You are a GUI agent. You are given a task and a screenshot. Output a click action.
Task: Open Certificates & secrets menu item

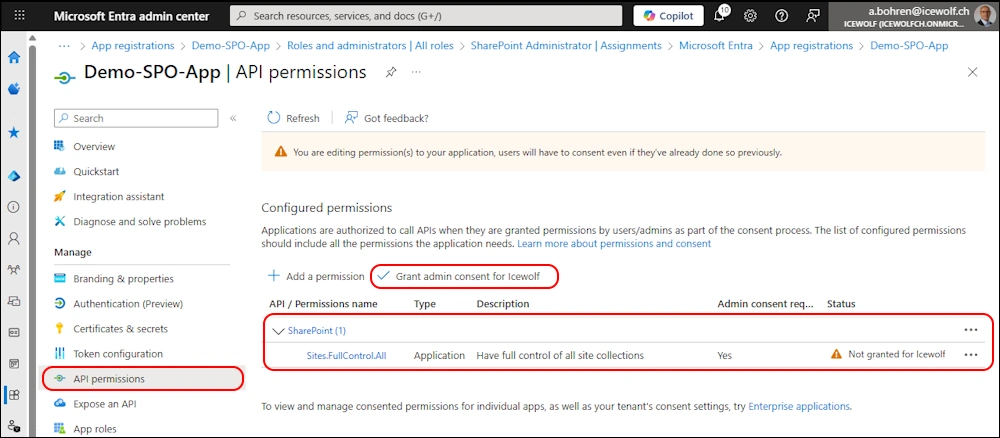120,329
